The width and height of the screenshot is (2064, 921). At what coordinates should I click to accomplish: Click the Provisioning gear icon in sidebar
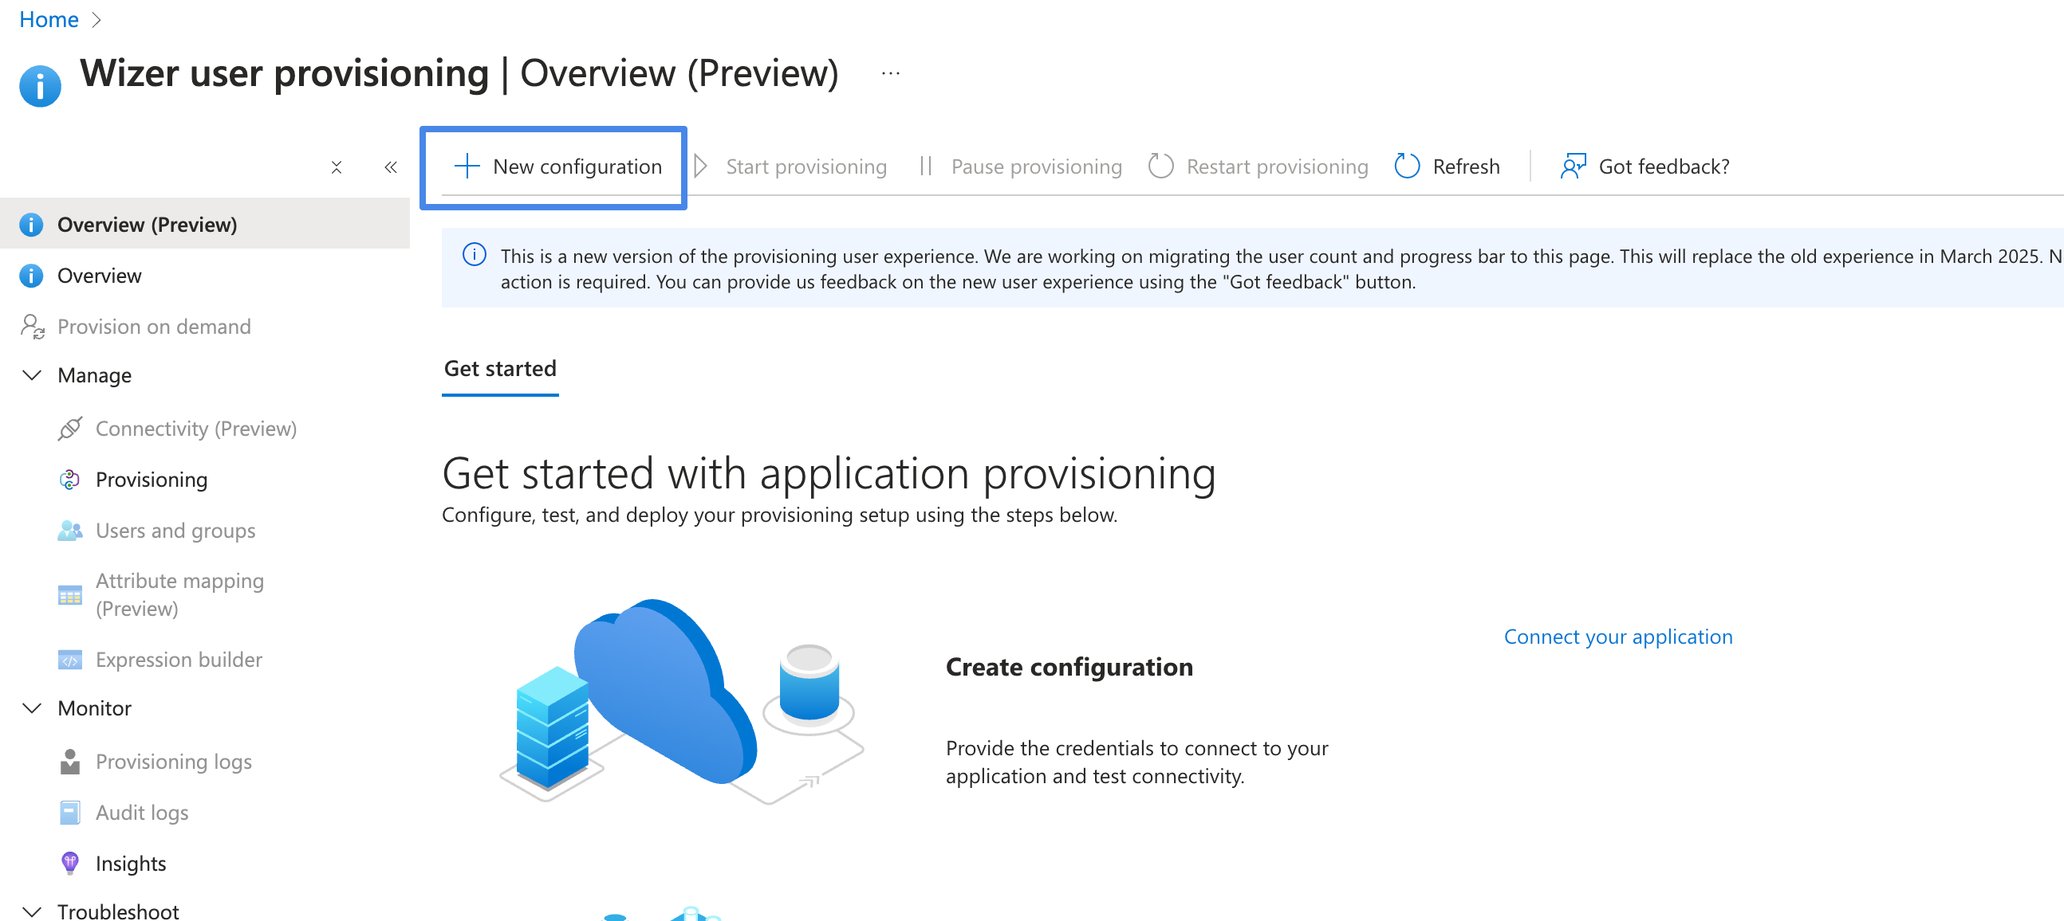point(69,479)
